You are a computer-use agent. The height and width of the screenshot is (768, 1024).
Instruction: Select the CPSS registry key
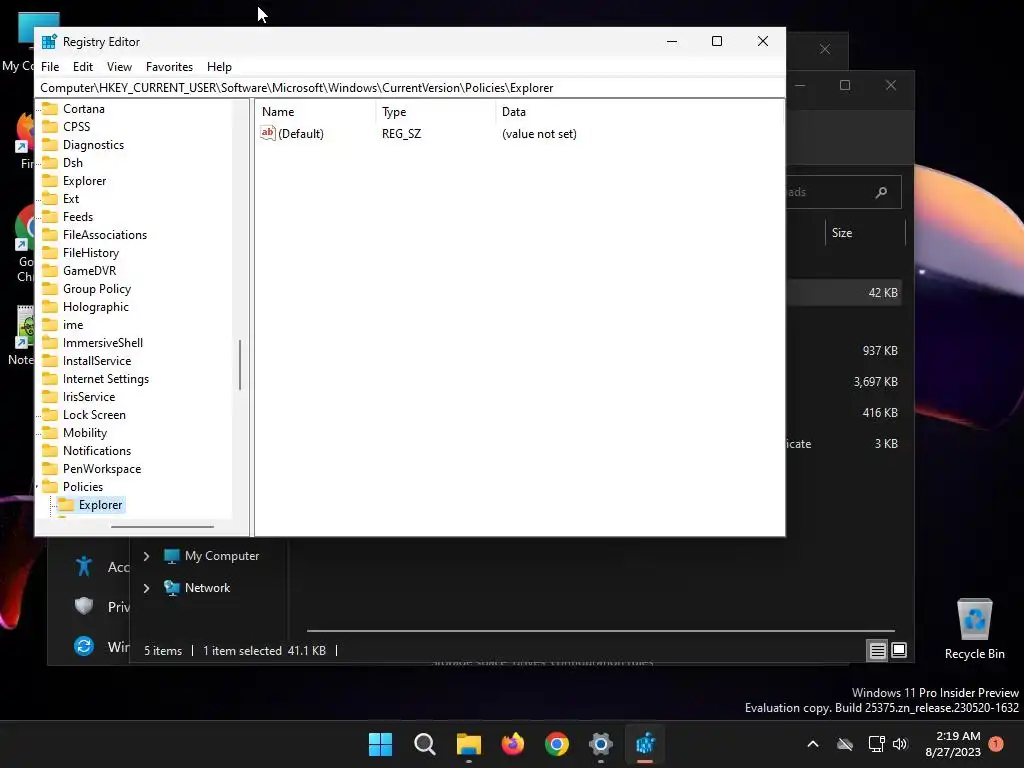pyautogui.click(x=76, y=127)
